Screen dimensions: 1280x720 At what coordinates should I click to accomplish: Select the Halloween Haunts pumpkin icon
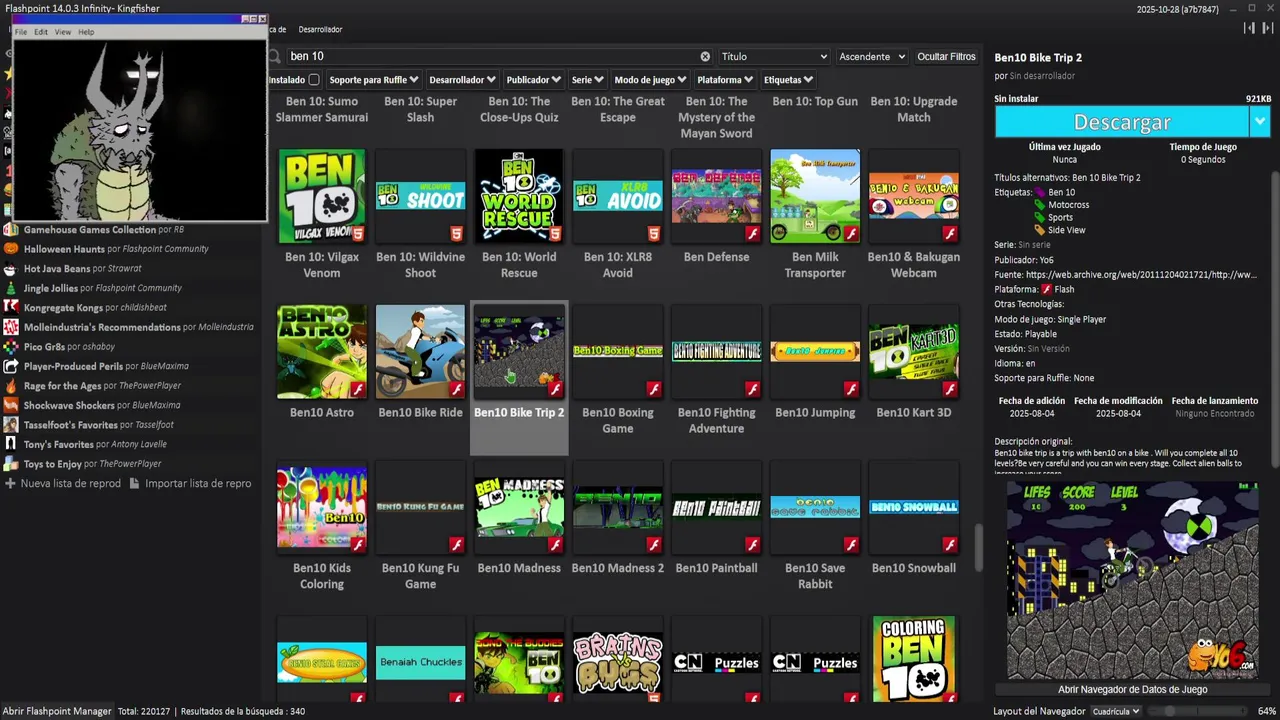11,249
